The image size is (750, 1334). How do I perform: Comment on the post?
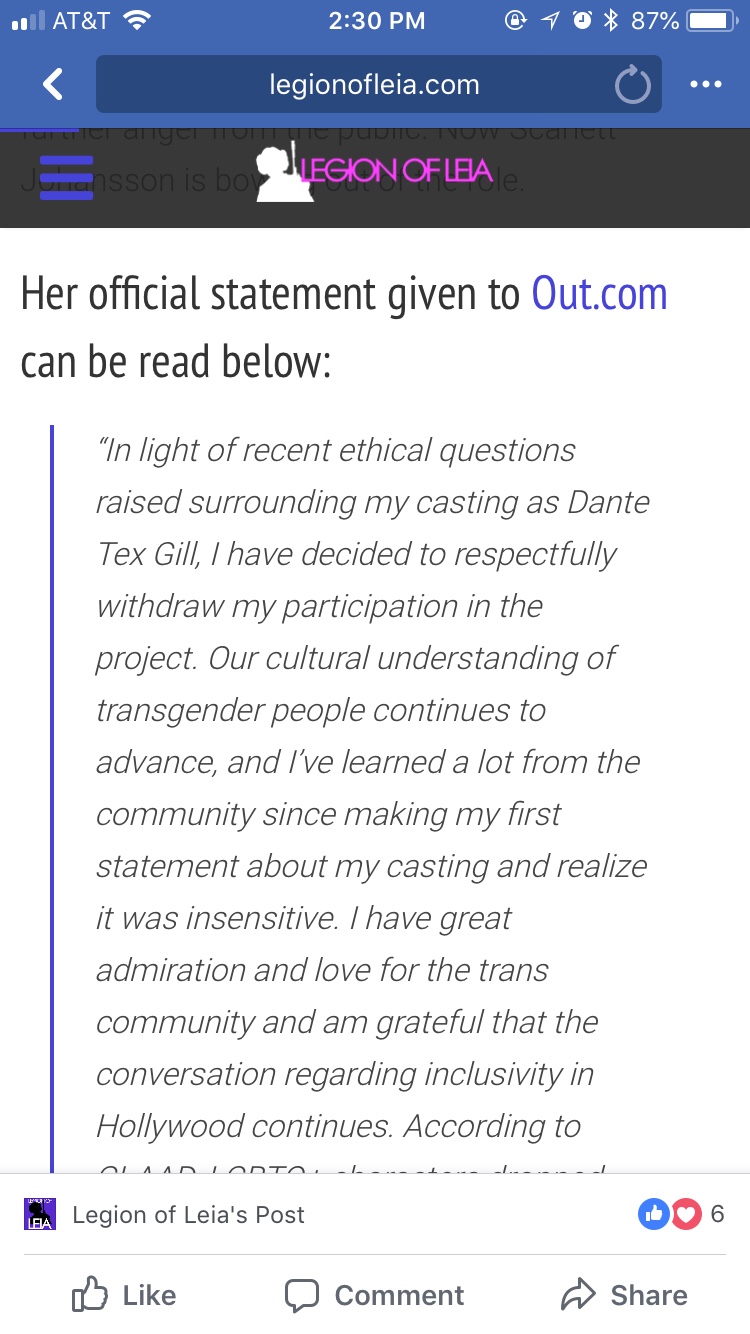(375, 1295)
